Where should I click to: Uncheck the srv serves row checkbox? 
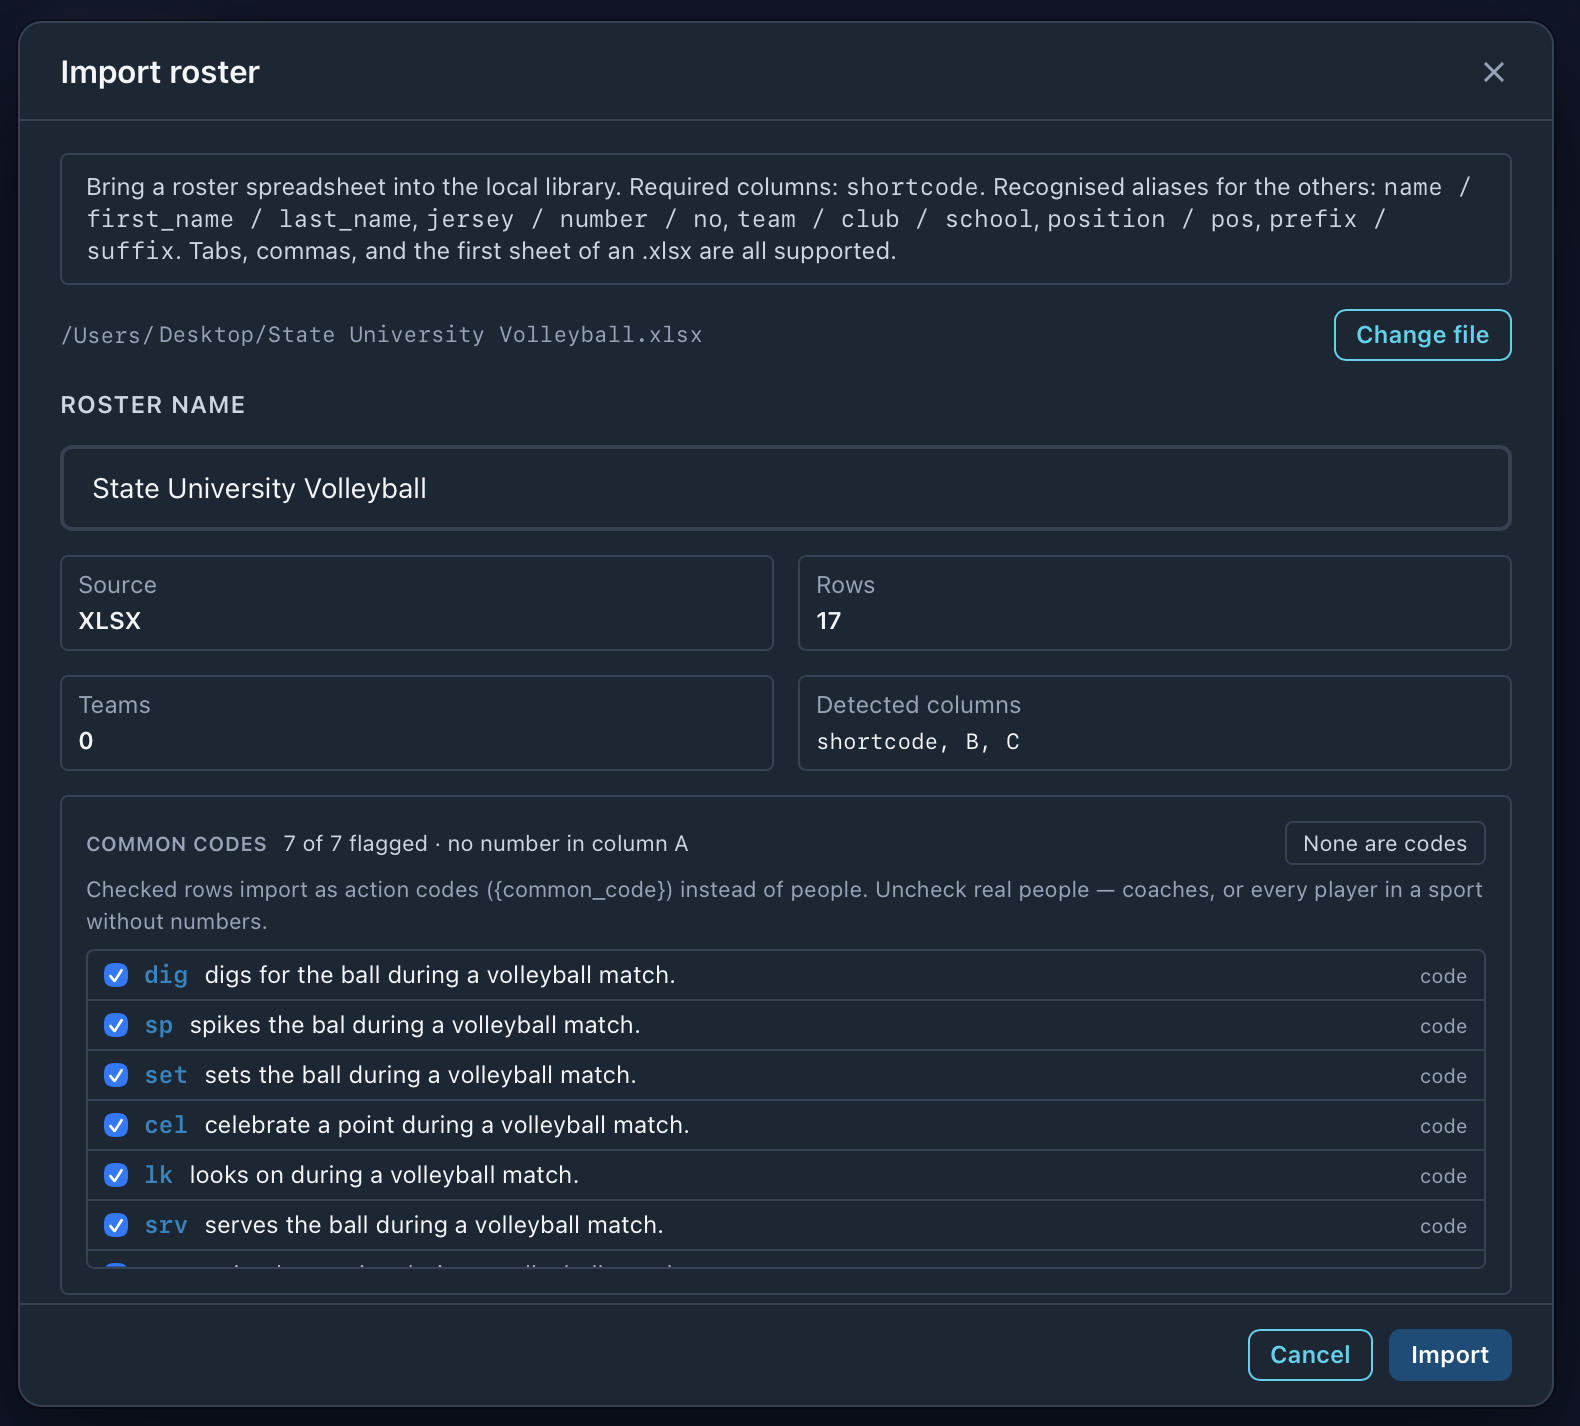click(116, 1225)
